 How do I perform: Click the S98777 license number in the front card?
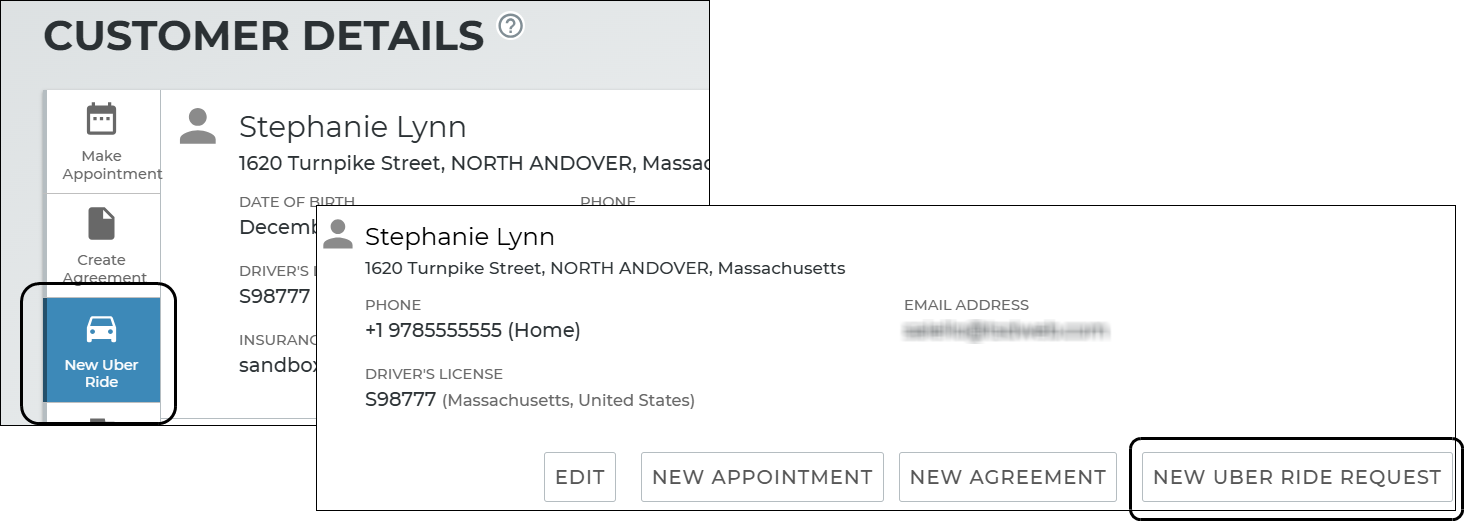[400, 400]
